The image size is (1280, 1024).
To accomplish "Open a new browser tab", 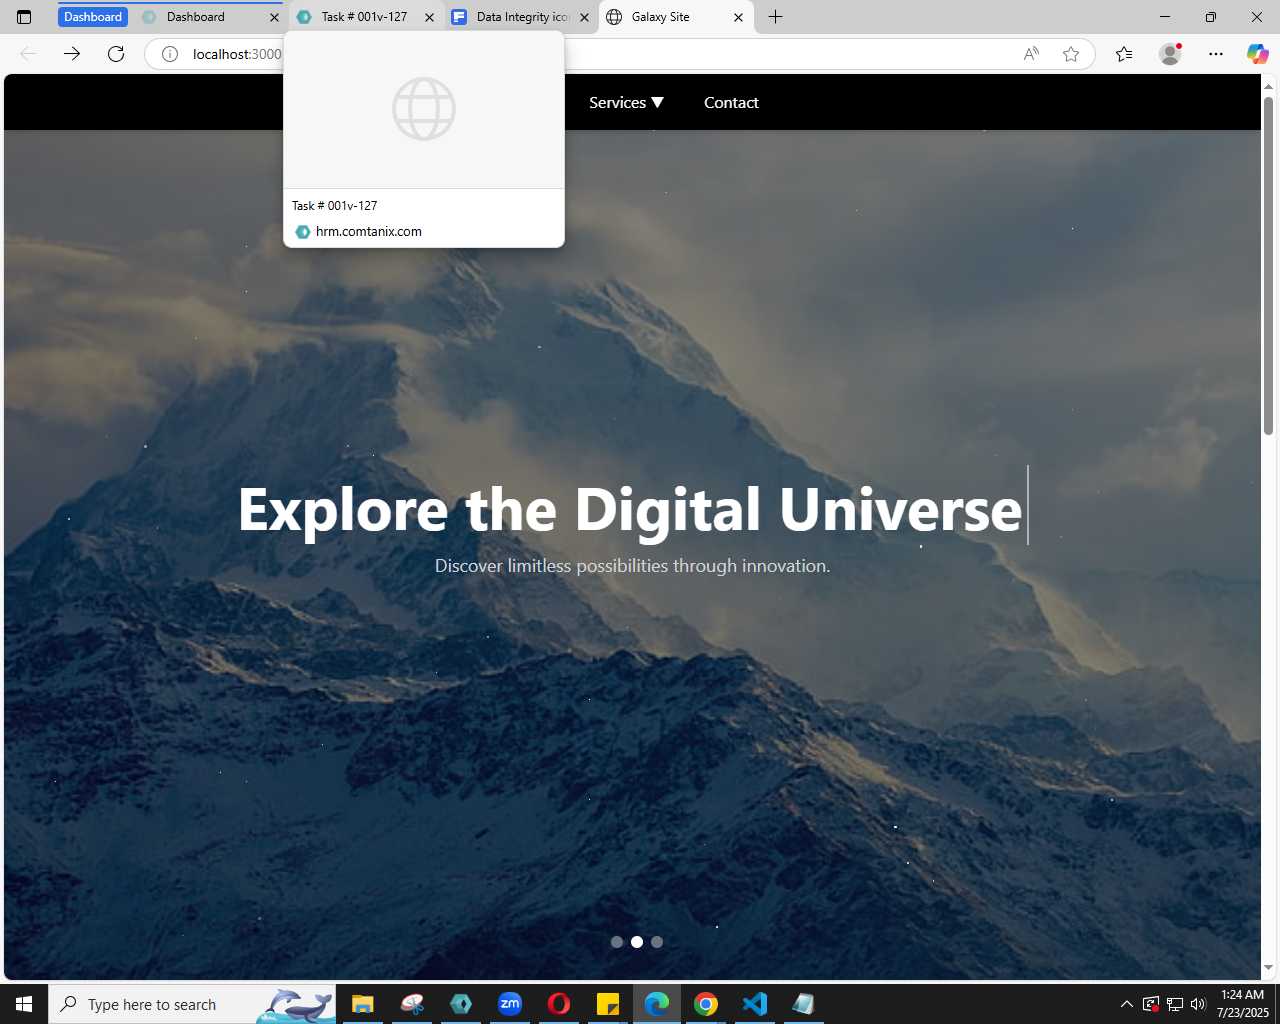I will pyautogui.click(x=775, y=17).
